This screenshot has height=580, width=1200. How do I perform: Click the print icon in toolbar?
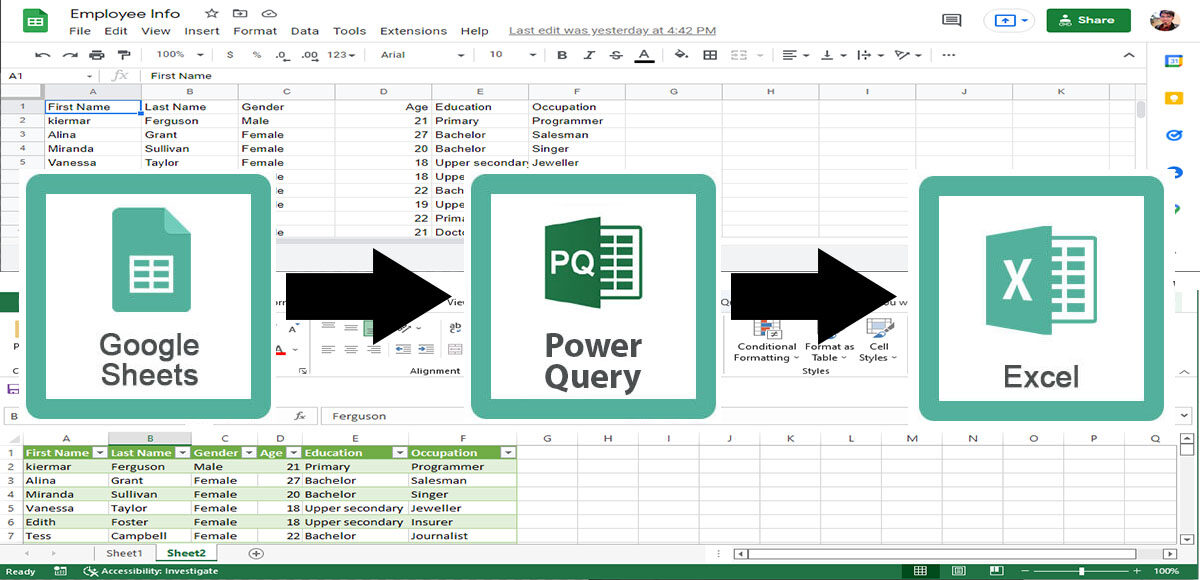pos(96,55)
